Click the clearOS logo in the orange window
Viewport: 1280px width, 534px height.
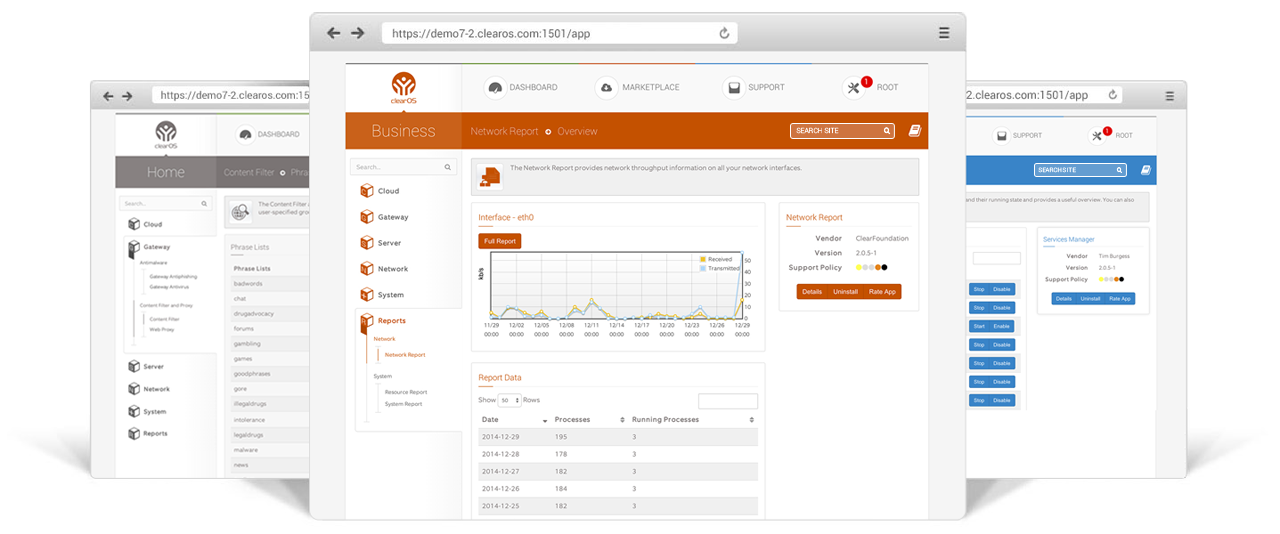403,87
